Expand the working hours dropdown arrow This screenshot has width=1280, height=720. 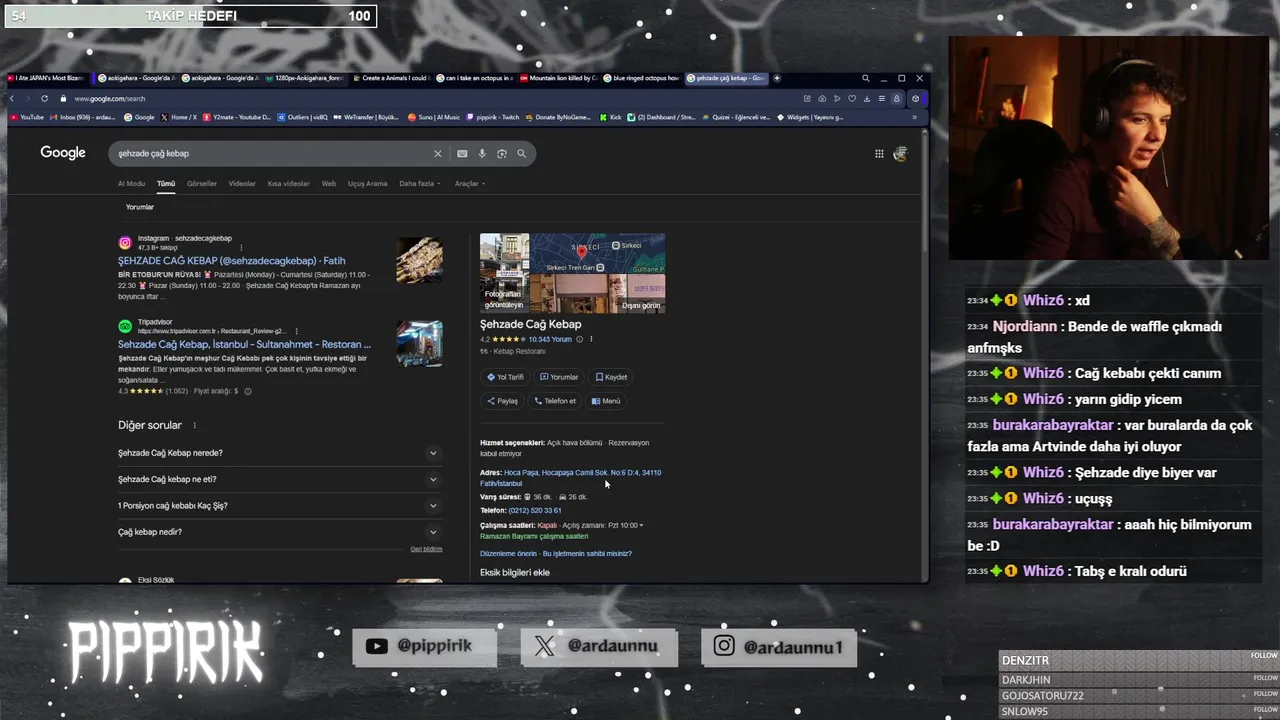[641, 525]
